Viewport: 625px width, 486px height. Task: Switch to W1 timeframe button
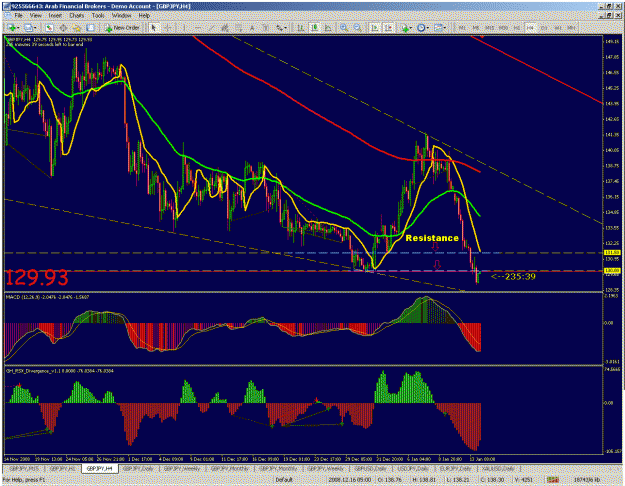pyautogui.click(x=558, y=28)
